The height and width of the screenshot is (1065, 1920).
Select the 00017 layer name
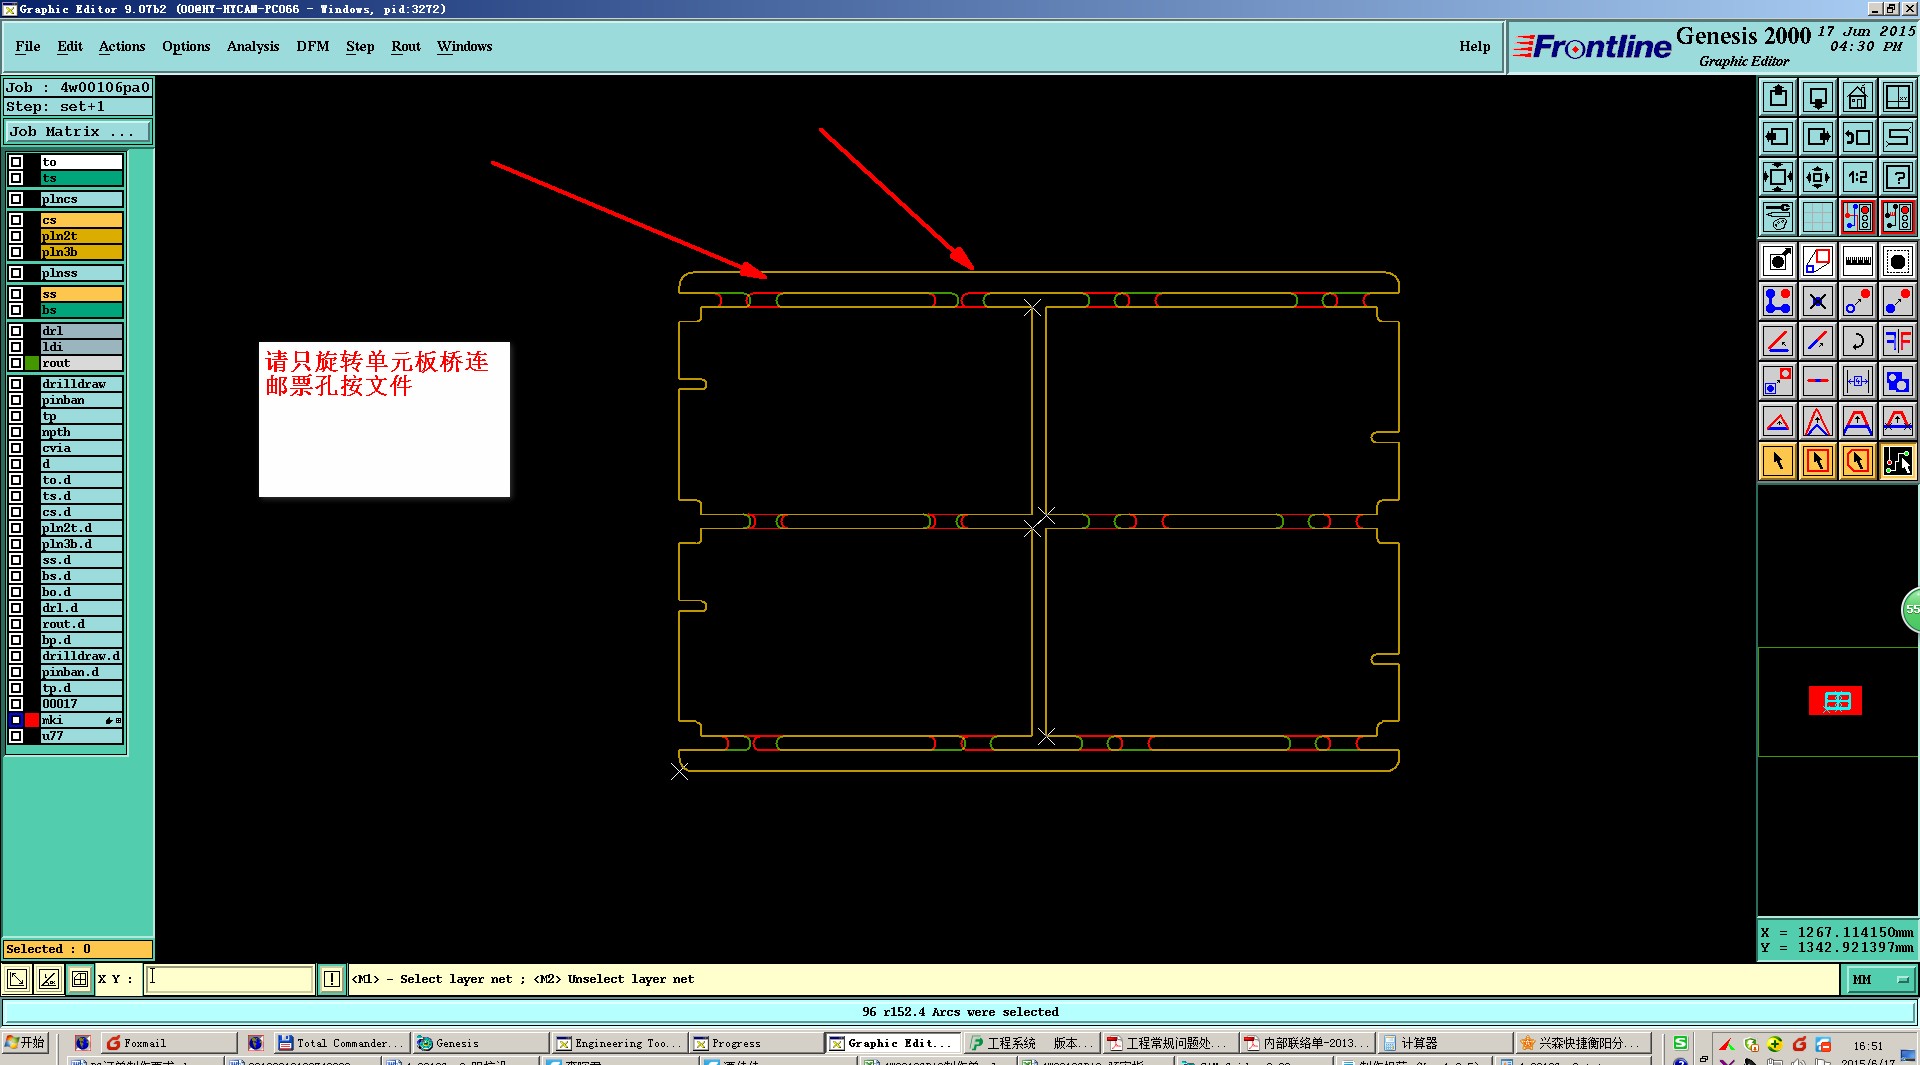[81, 704]
